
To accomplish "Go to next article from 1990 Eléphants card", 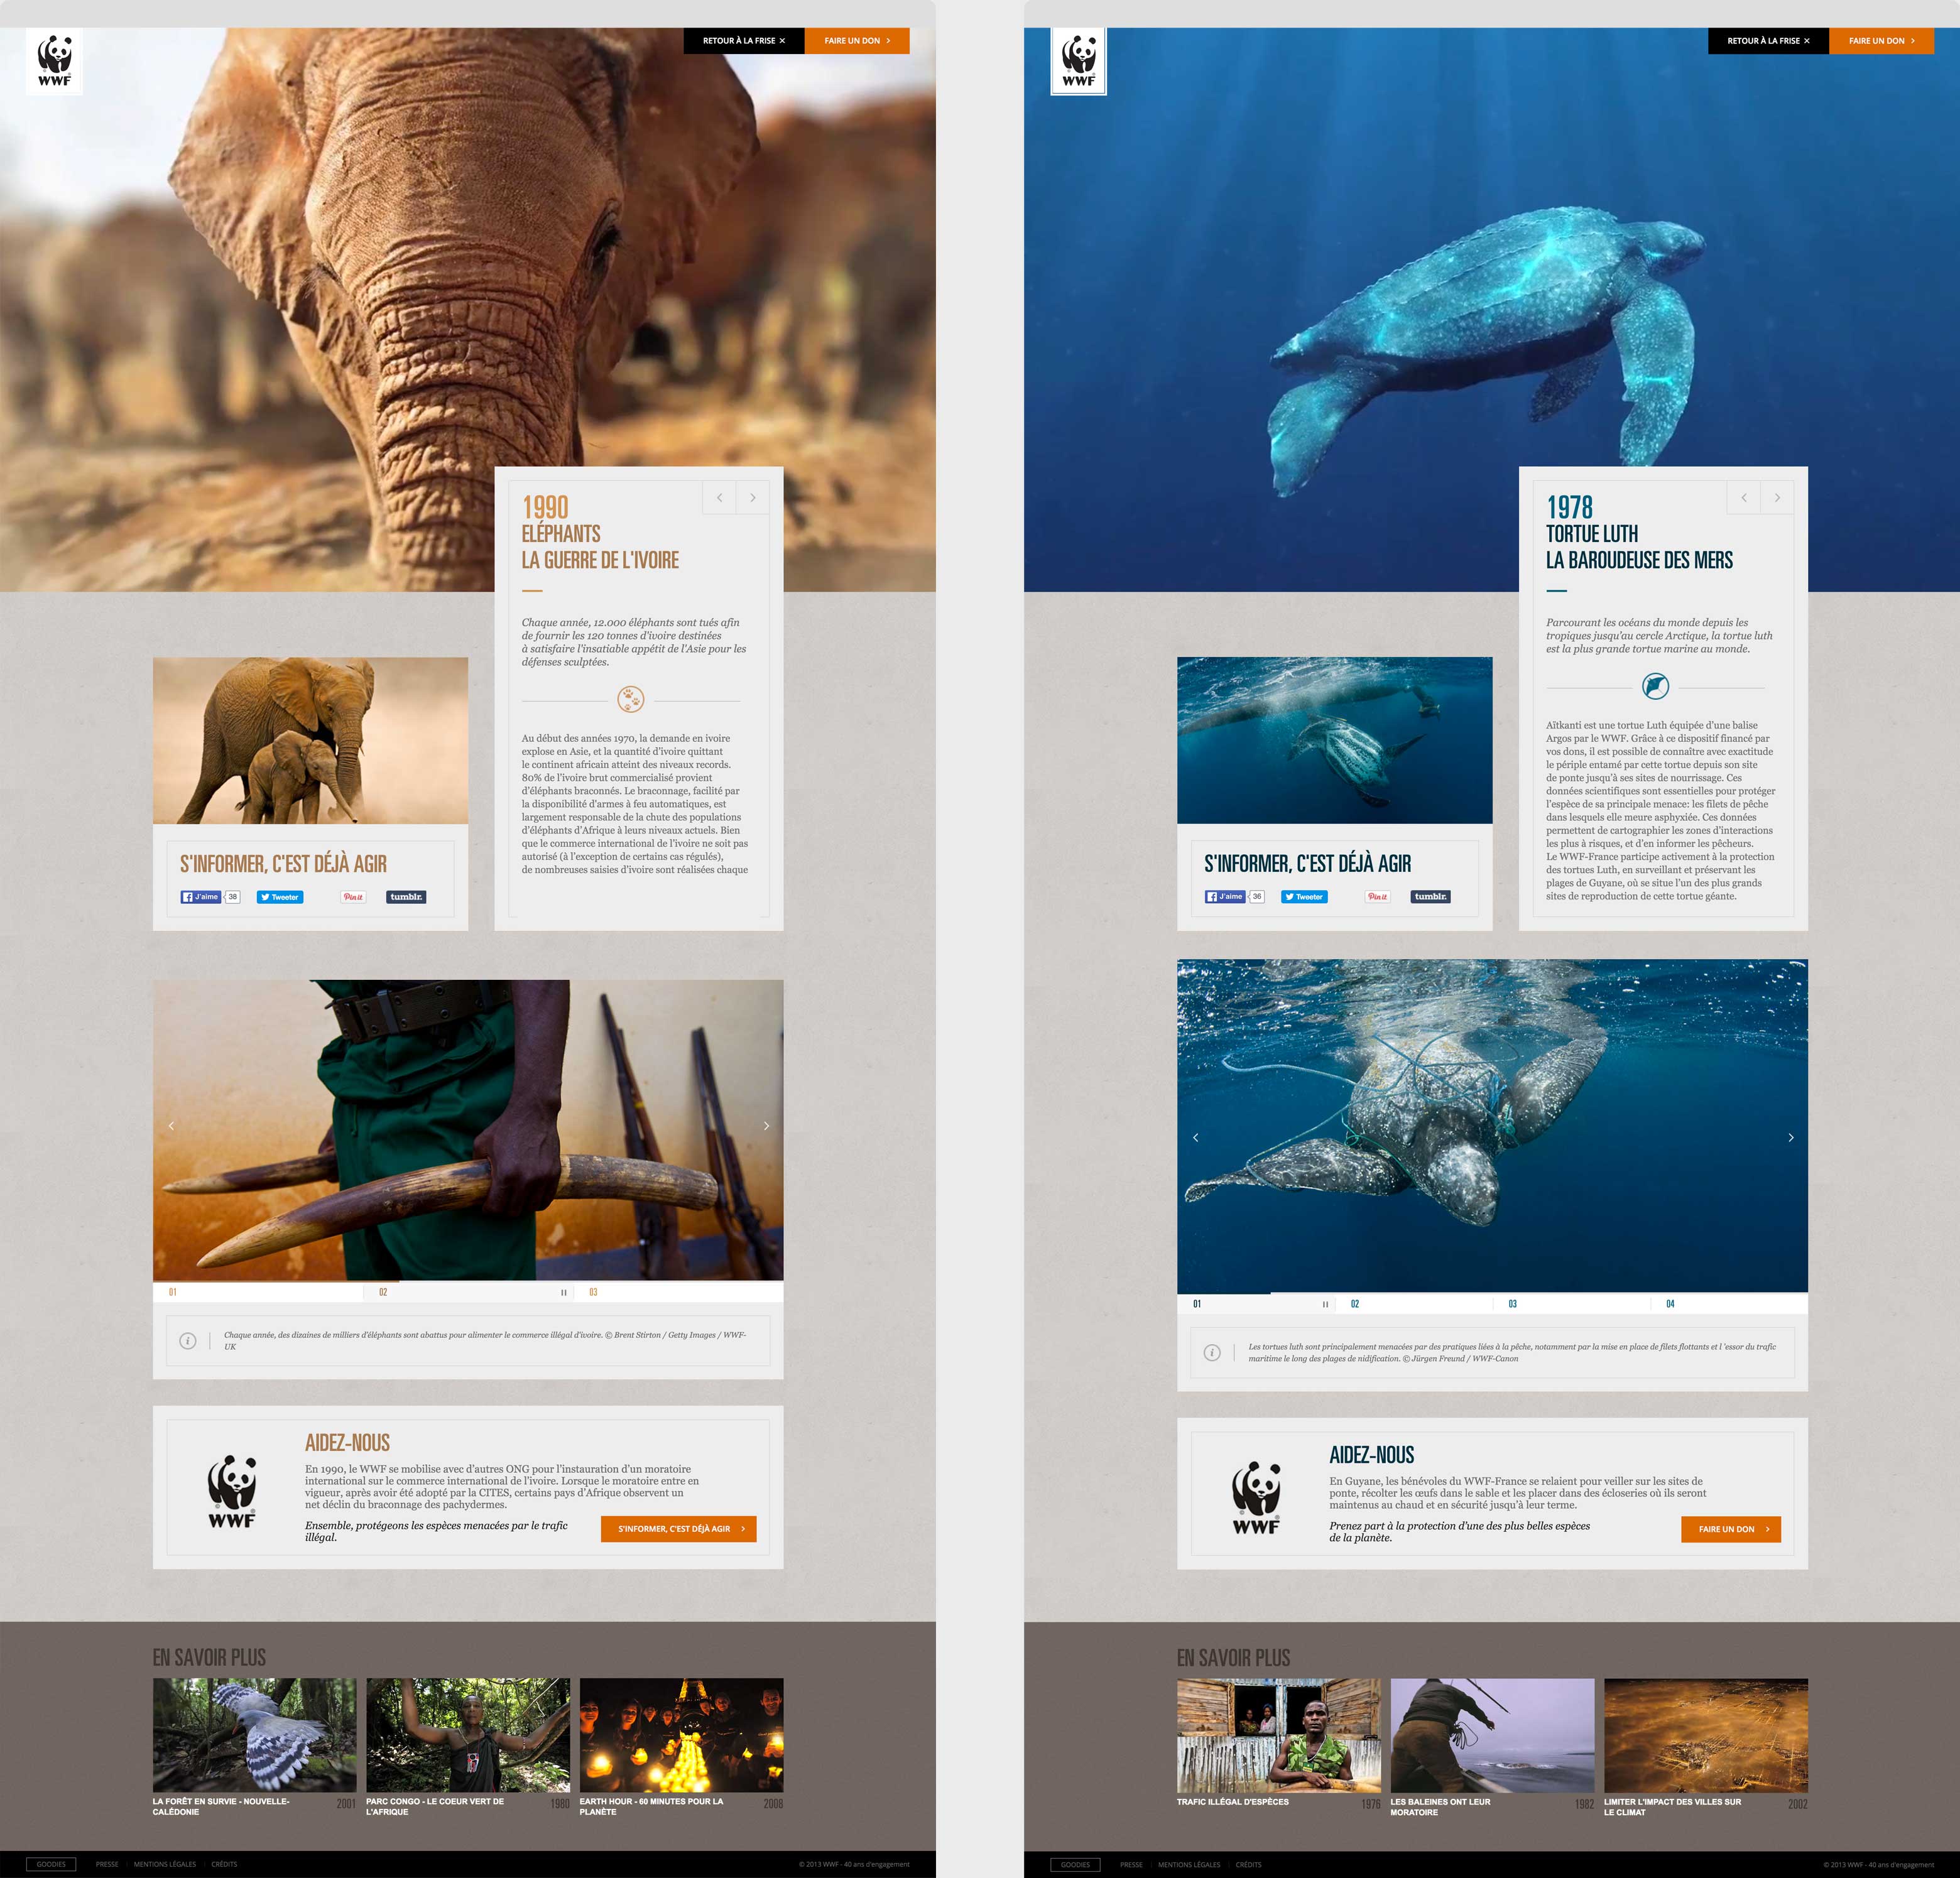I will pos(752,498).
